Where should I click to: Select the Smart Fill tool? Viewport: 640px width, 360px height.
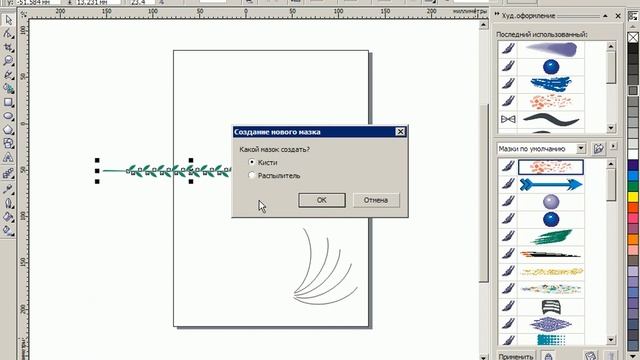tap(8, 89)
